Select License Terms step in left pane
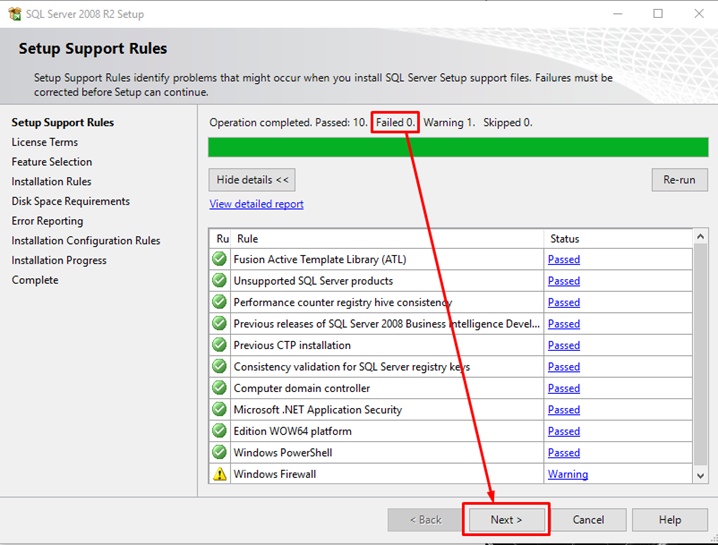The image size is (718, 545). click(x=45, y=142)
